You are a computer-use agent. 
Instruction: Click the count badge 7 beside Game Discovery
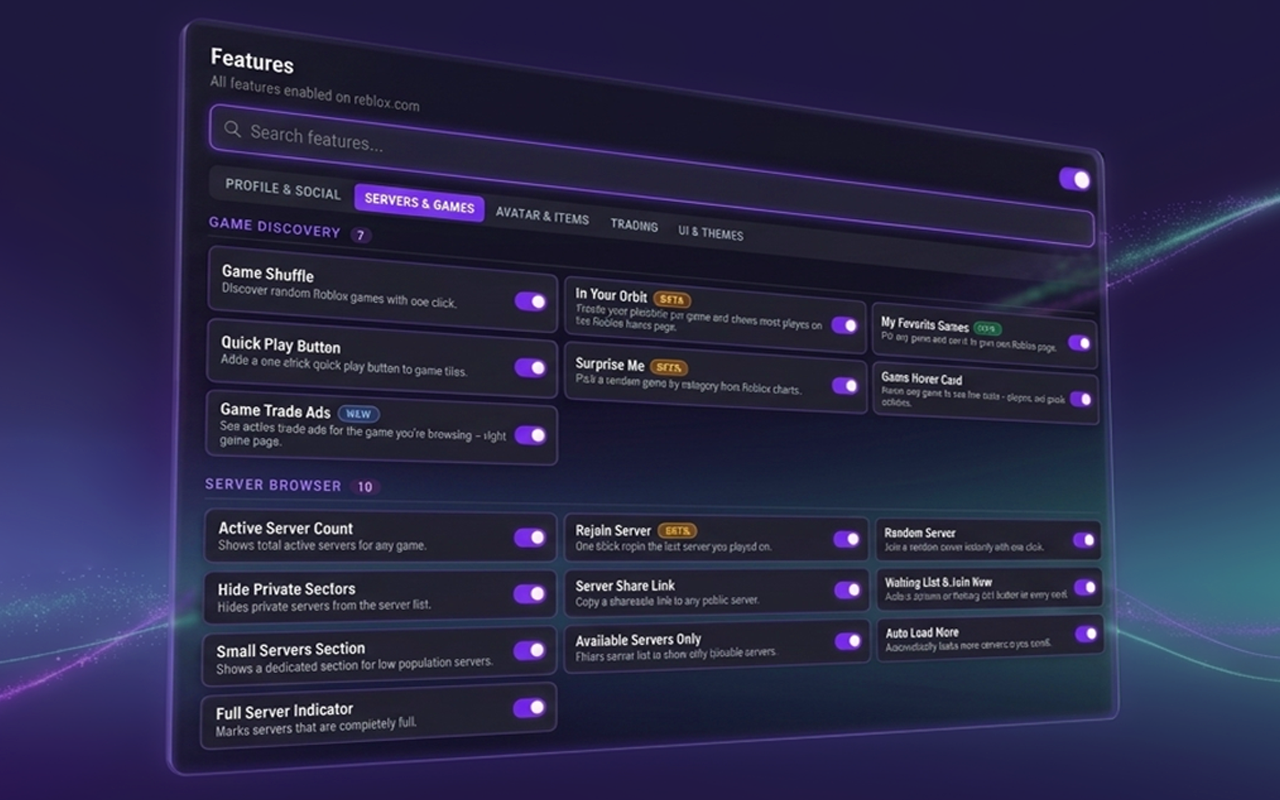[x=360, y=236]
